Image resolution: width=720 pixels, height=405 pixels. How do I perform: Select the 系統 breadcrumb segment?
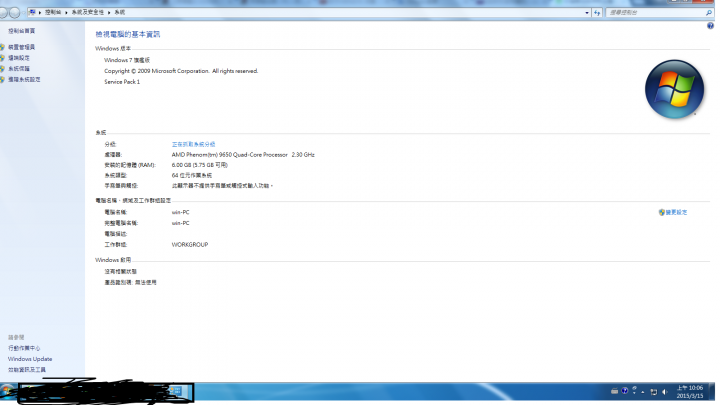pos(119,12)
